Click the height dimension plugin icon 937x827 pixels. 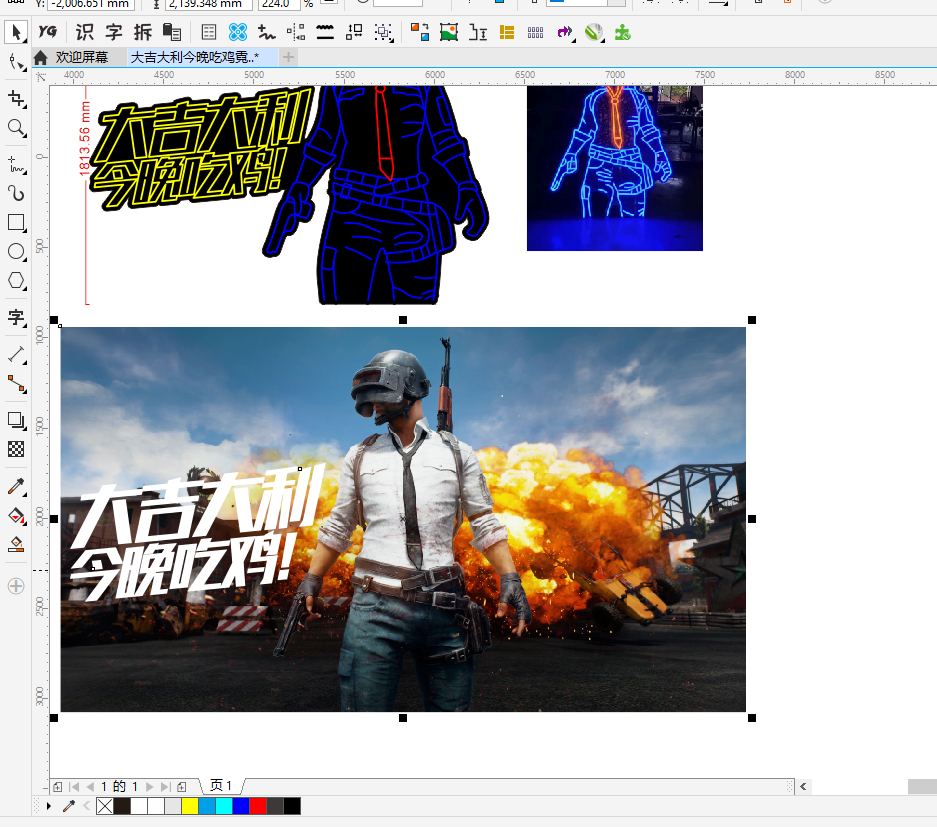pos(478,32)
